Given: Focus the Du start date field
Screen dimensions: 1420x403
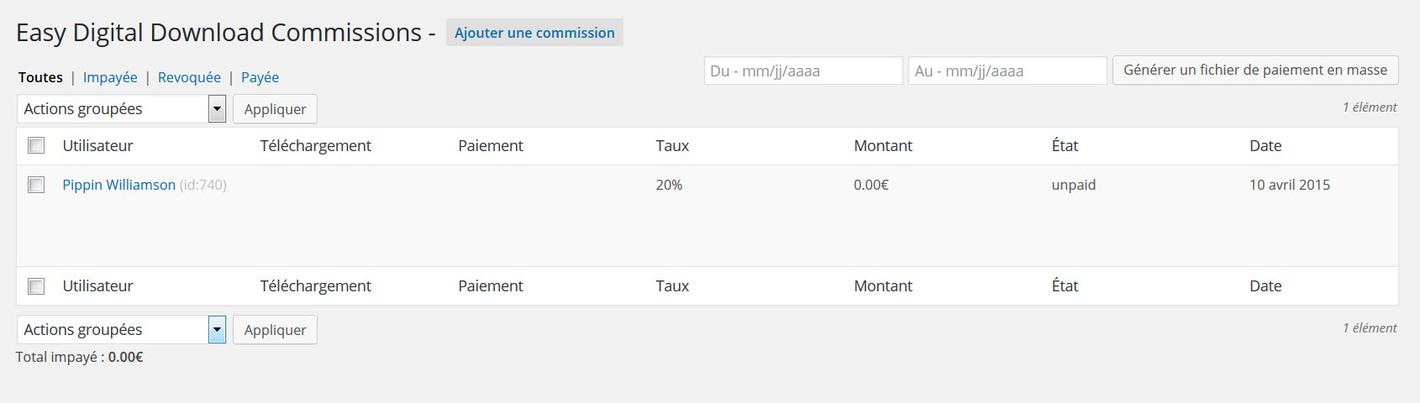Looking at the screenshot, I should point(803,71).
